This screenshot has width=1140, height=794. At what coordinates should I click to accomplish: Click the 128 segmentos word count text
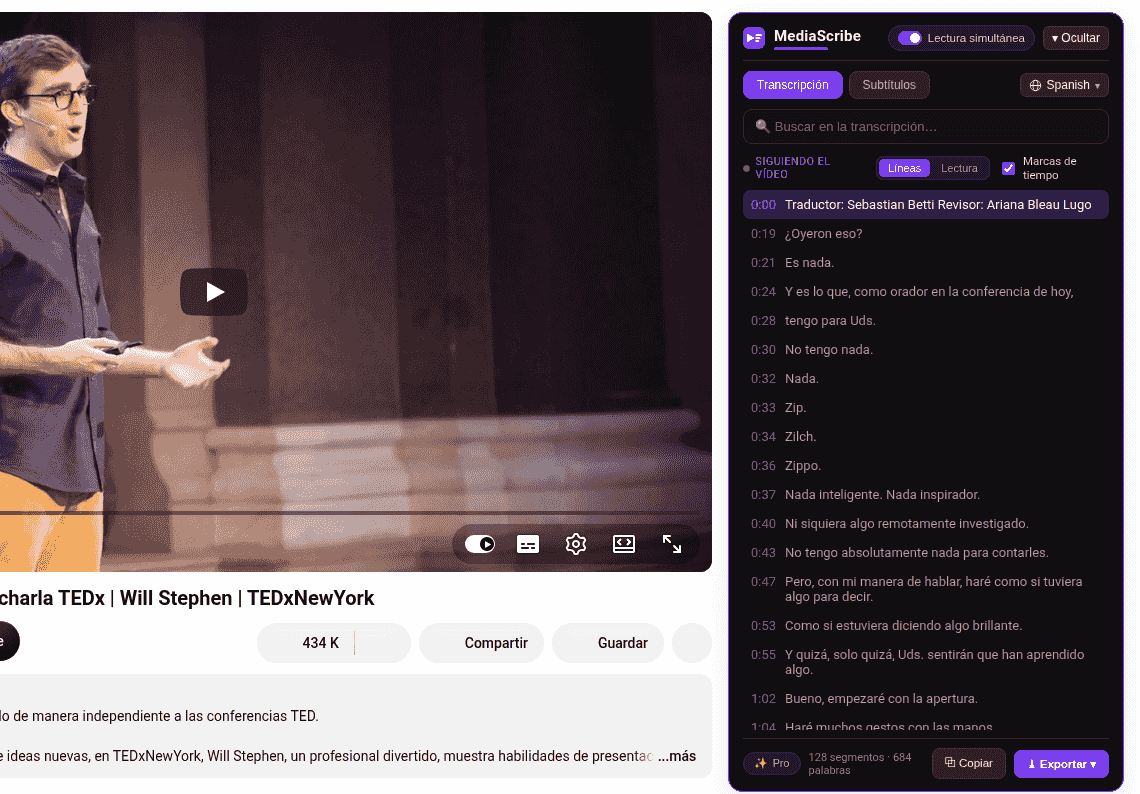point(860,763)
